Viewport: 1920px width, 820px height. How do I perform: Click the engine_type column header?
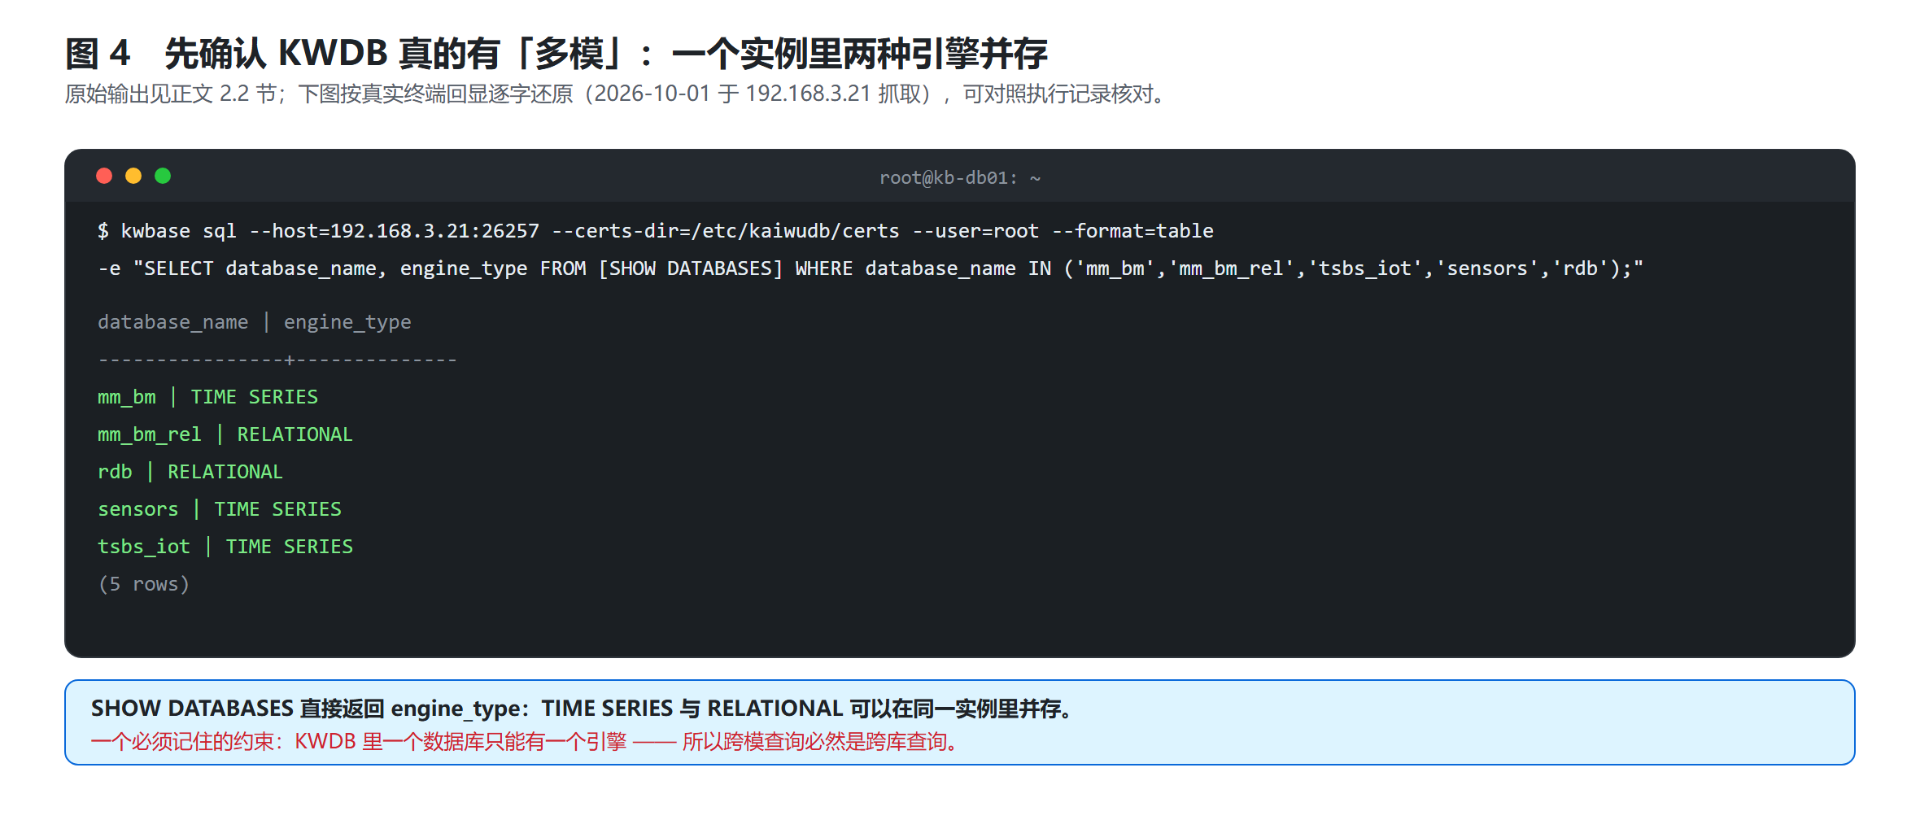pos(347,322)
